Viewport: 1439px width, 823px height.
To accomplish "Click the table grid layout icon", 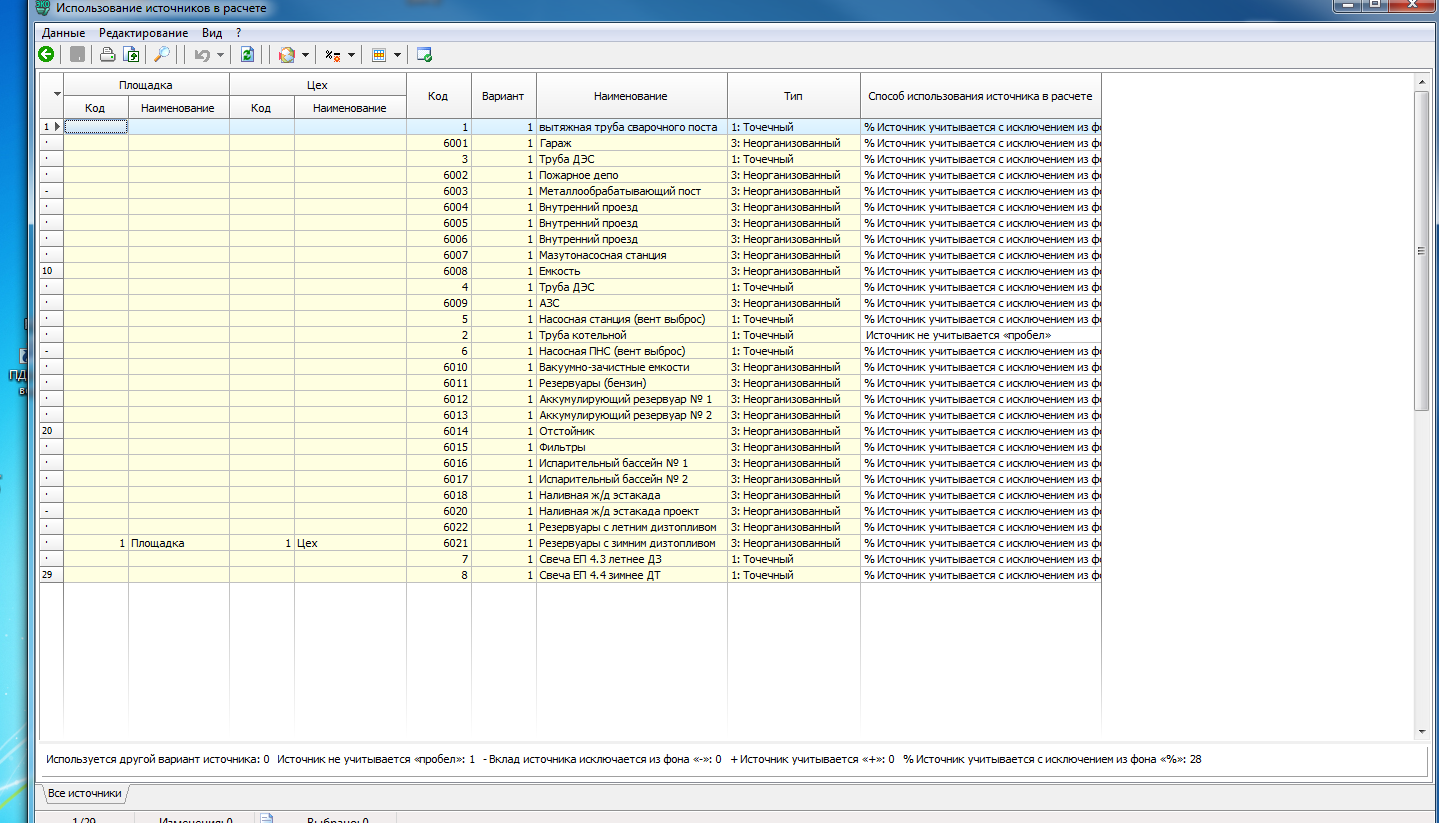I will (x=379, y=55).
